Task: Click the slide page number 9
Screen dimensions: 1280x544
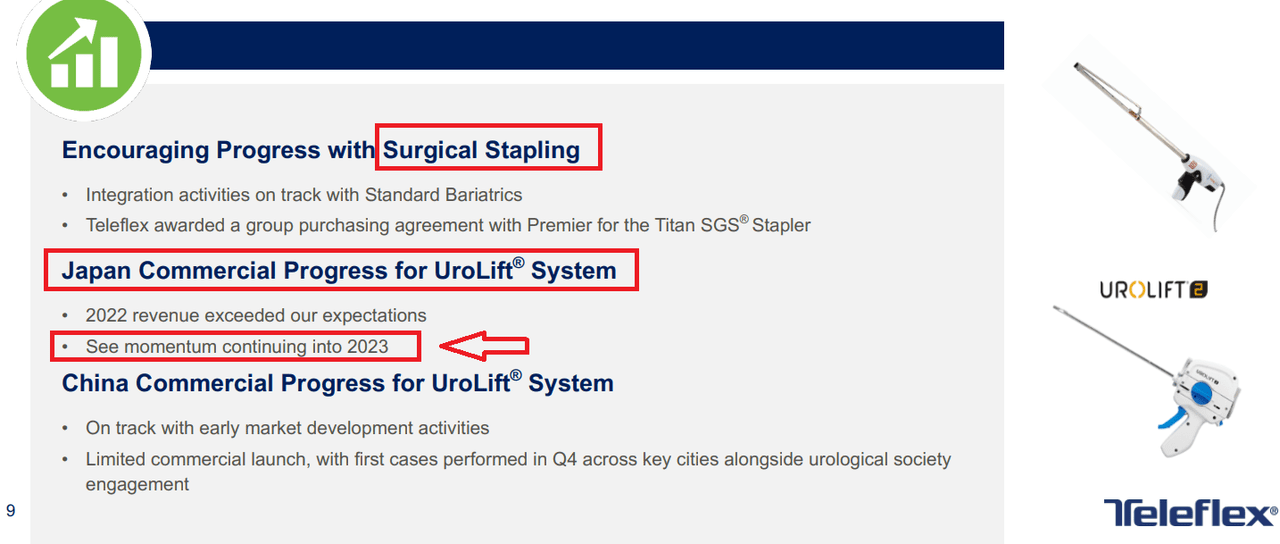Action: [11, 511]
